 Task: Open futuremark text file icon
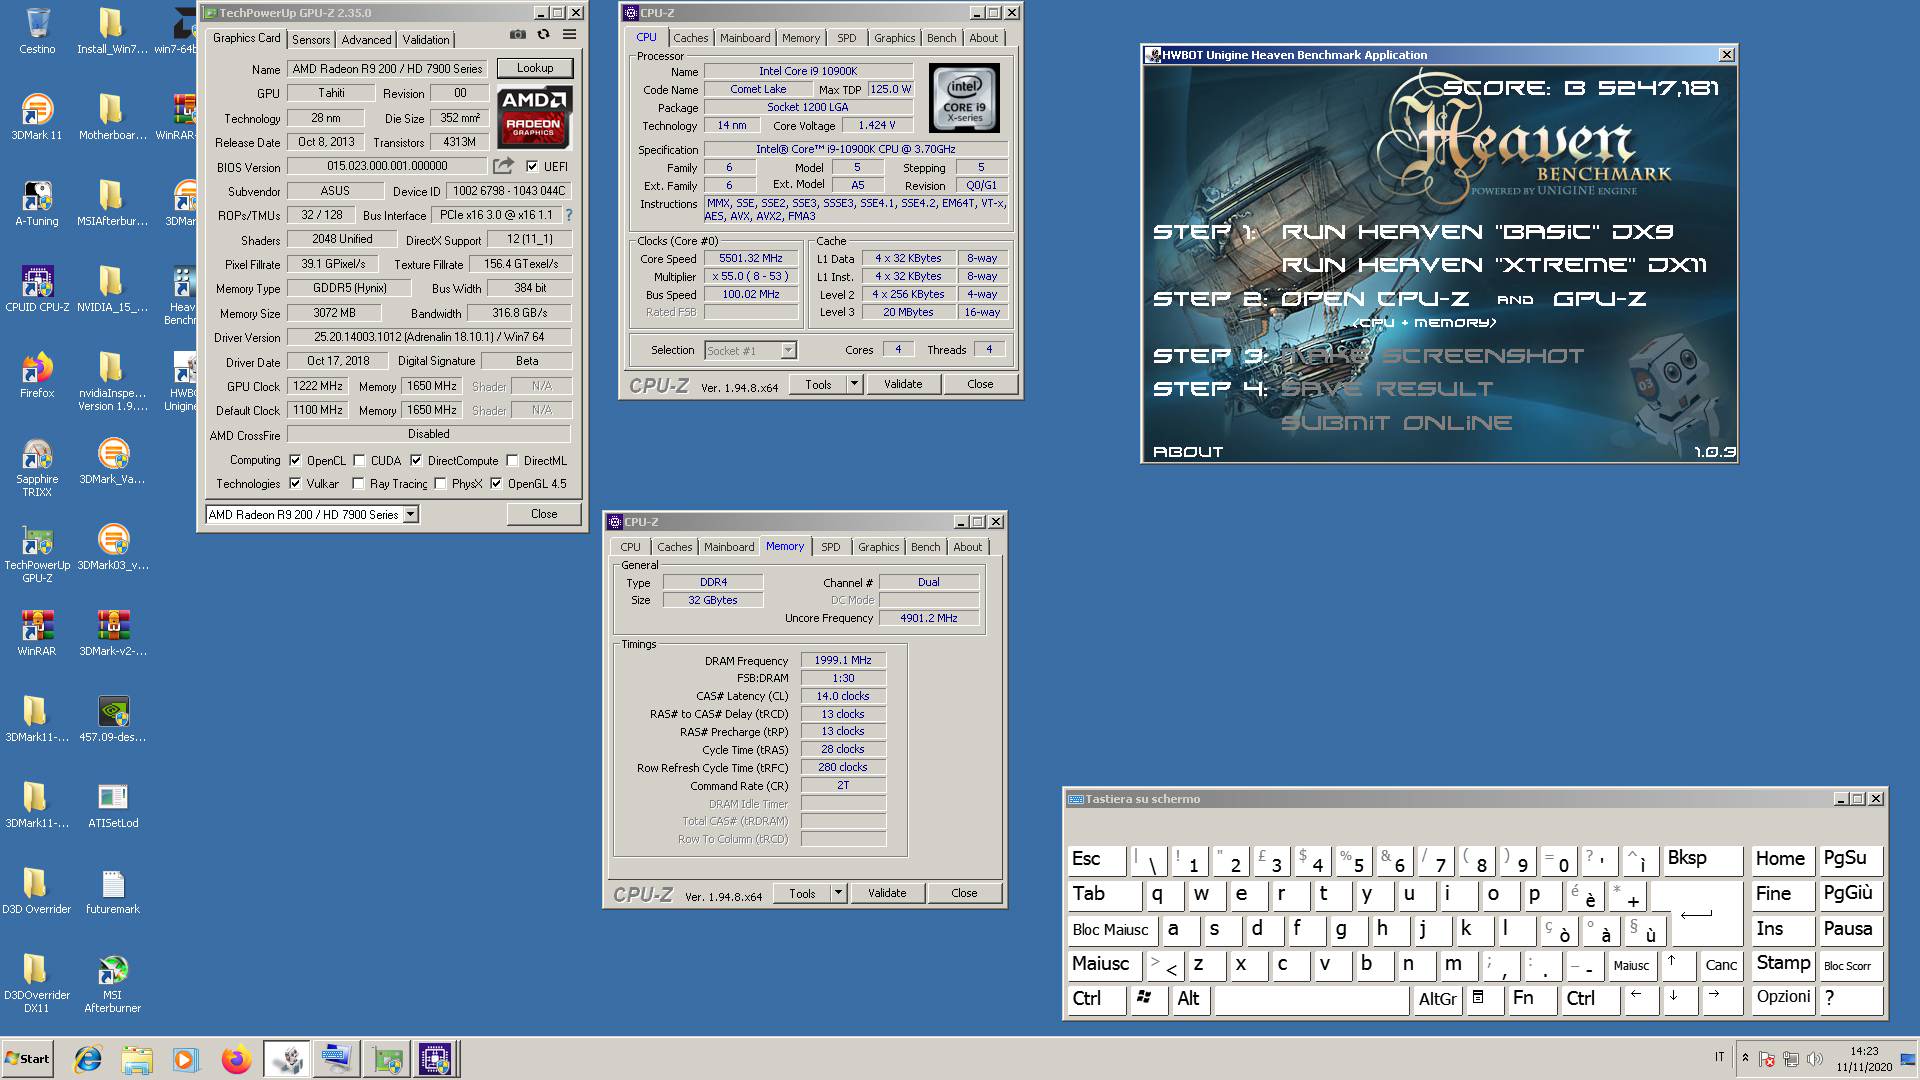pos(112,891)
